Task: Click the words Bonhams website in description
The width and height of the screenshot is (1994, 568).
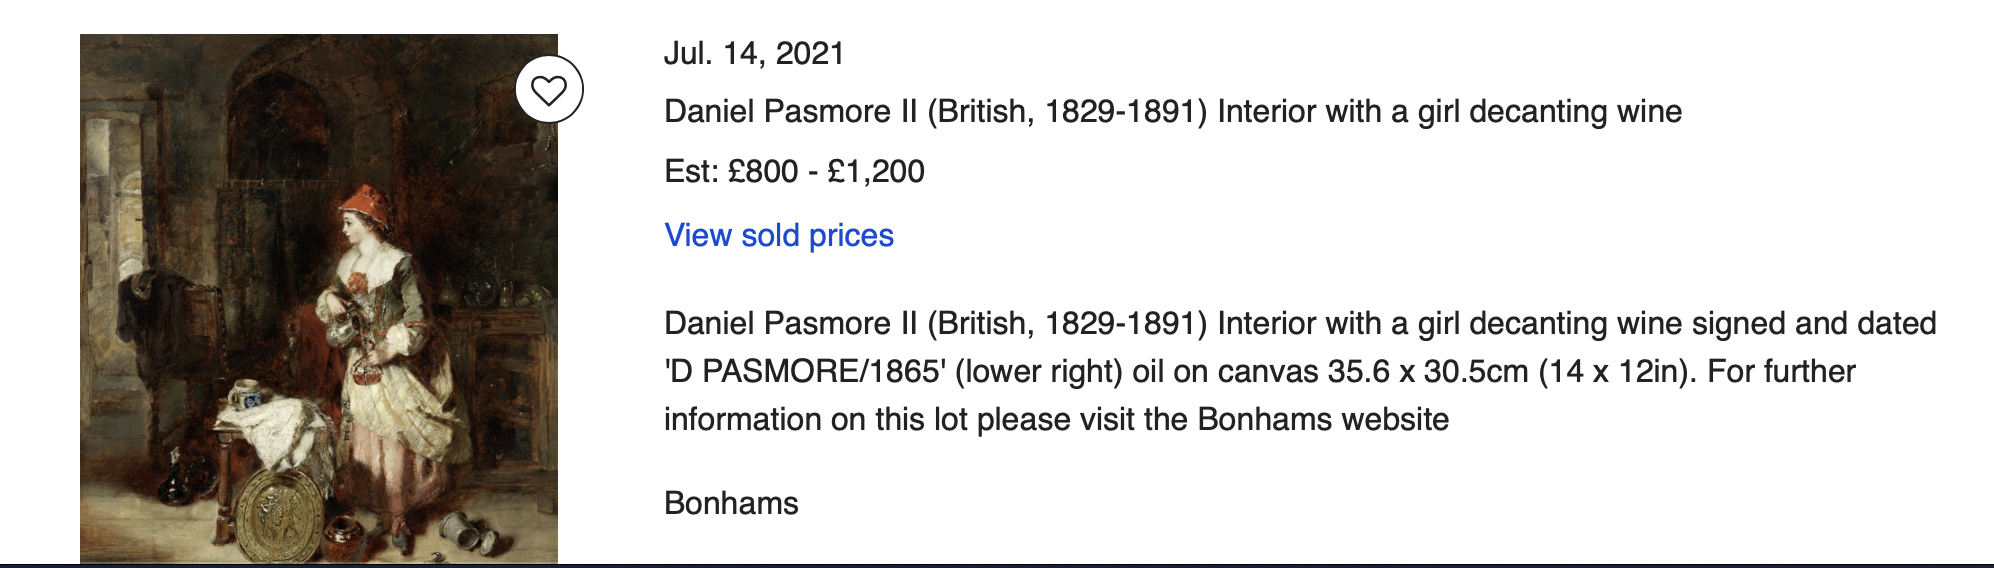Action: pos(1323,419)
